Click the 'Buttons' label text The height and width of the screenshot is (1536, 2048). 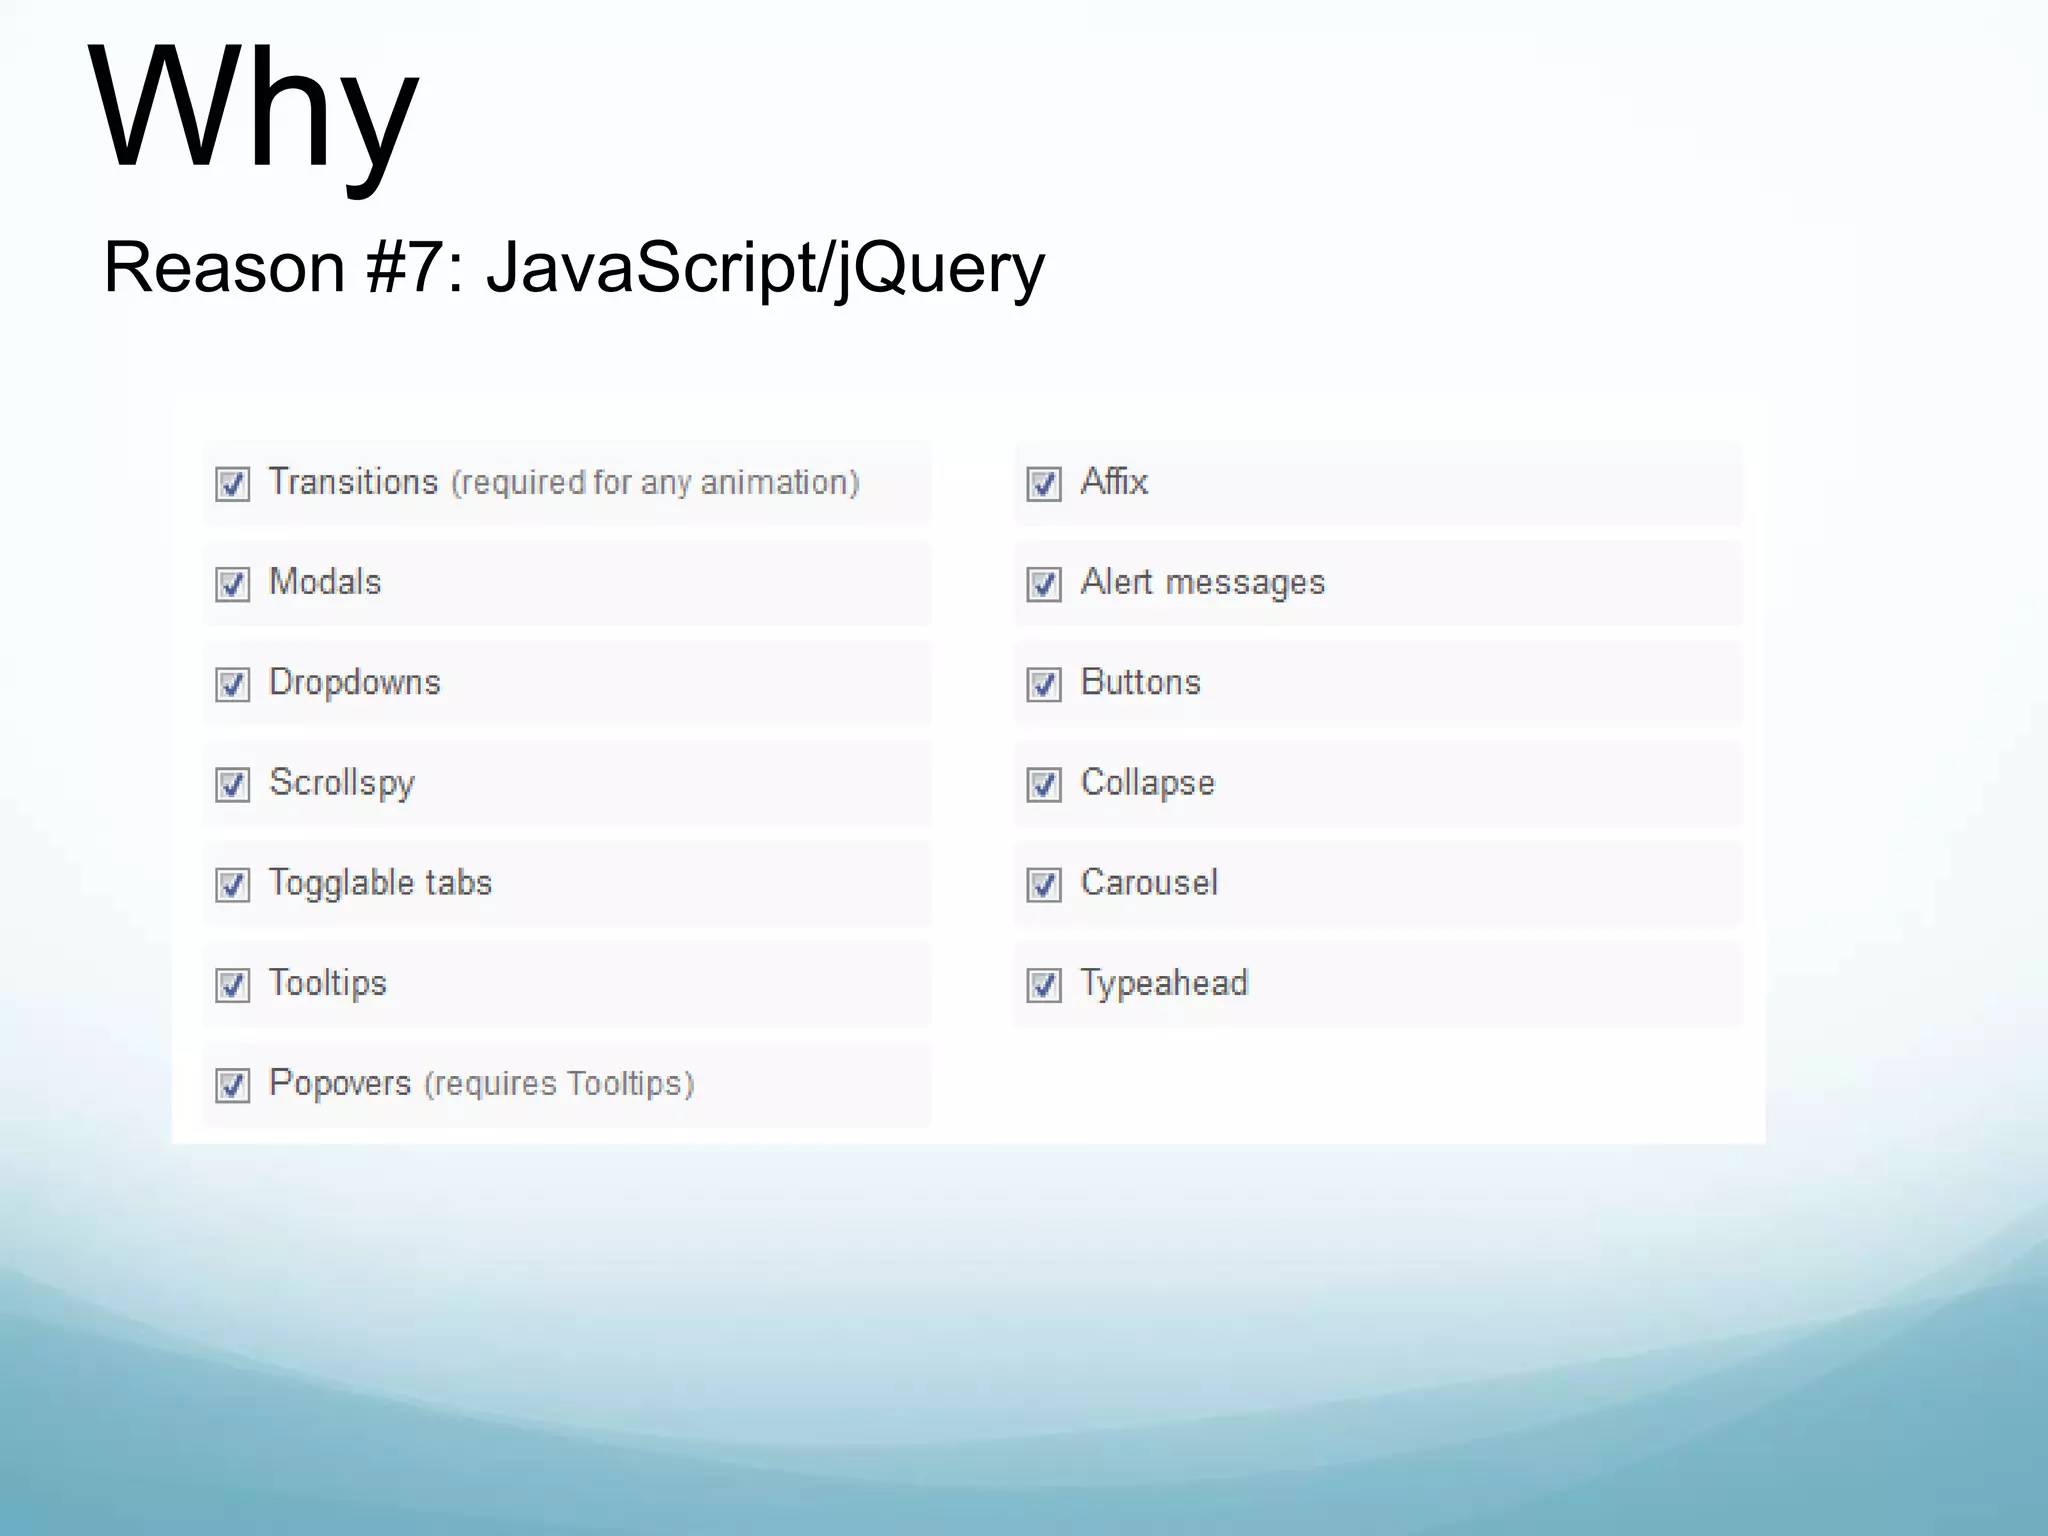click(x=1141, y=682)
